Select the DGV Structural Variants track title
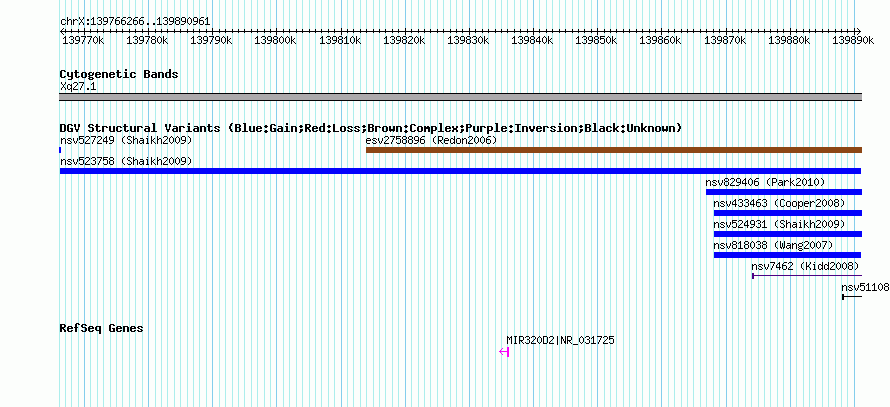 [x=371, y=128]
